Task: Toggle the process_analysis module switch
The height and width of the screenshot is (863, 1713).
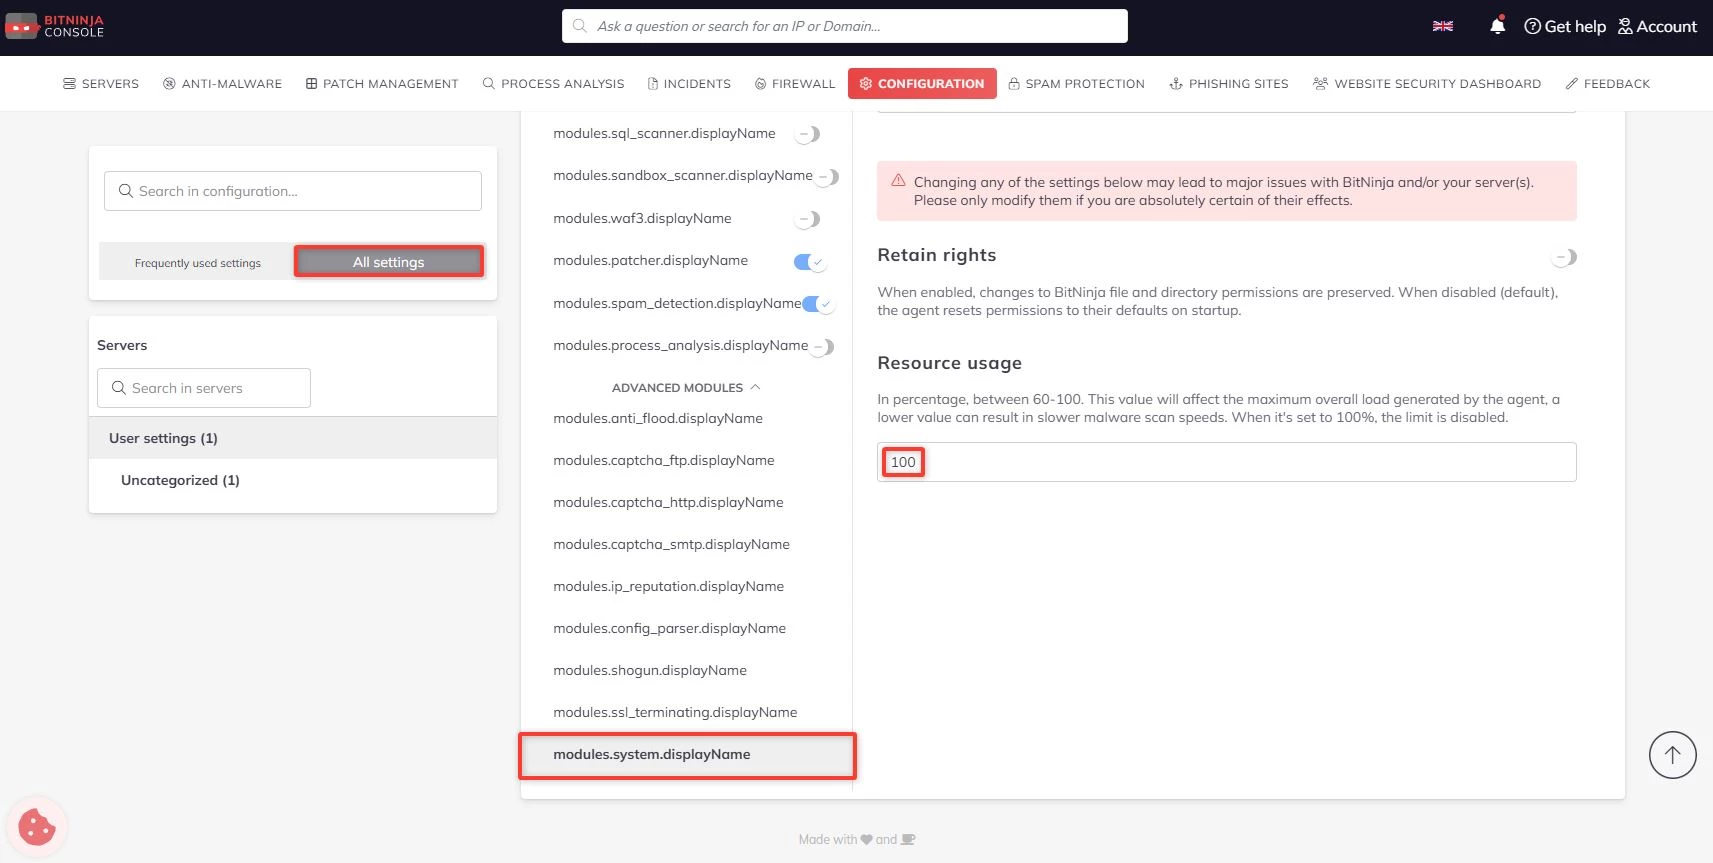Action: tap(821, 347)
